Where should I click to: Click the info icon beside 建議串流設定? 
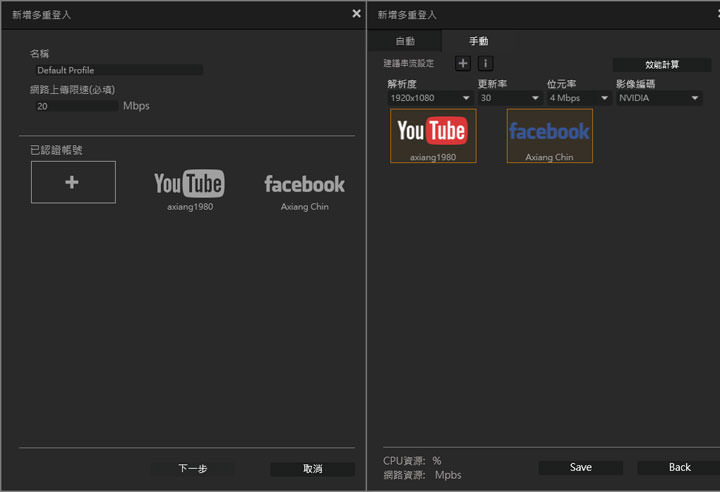(x=485, y=64)
